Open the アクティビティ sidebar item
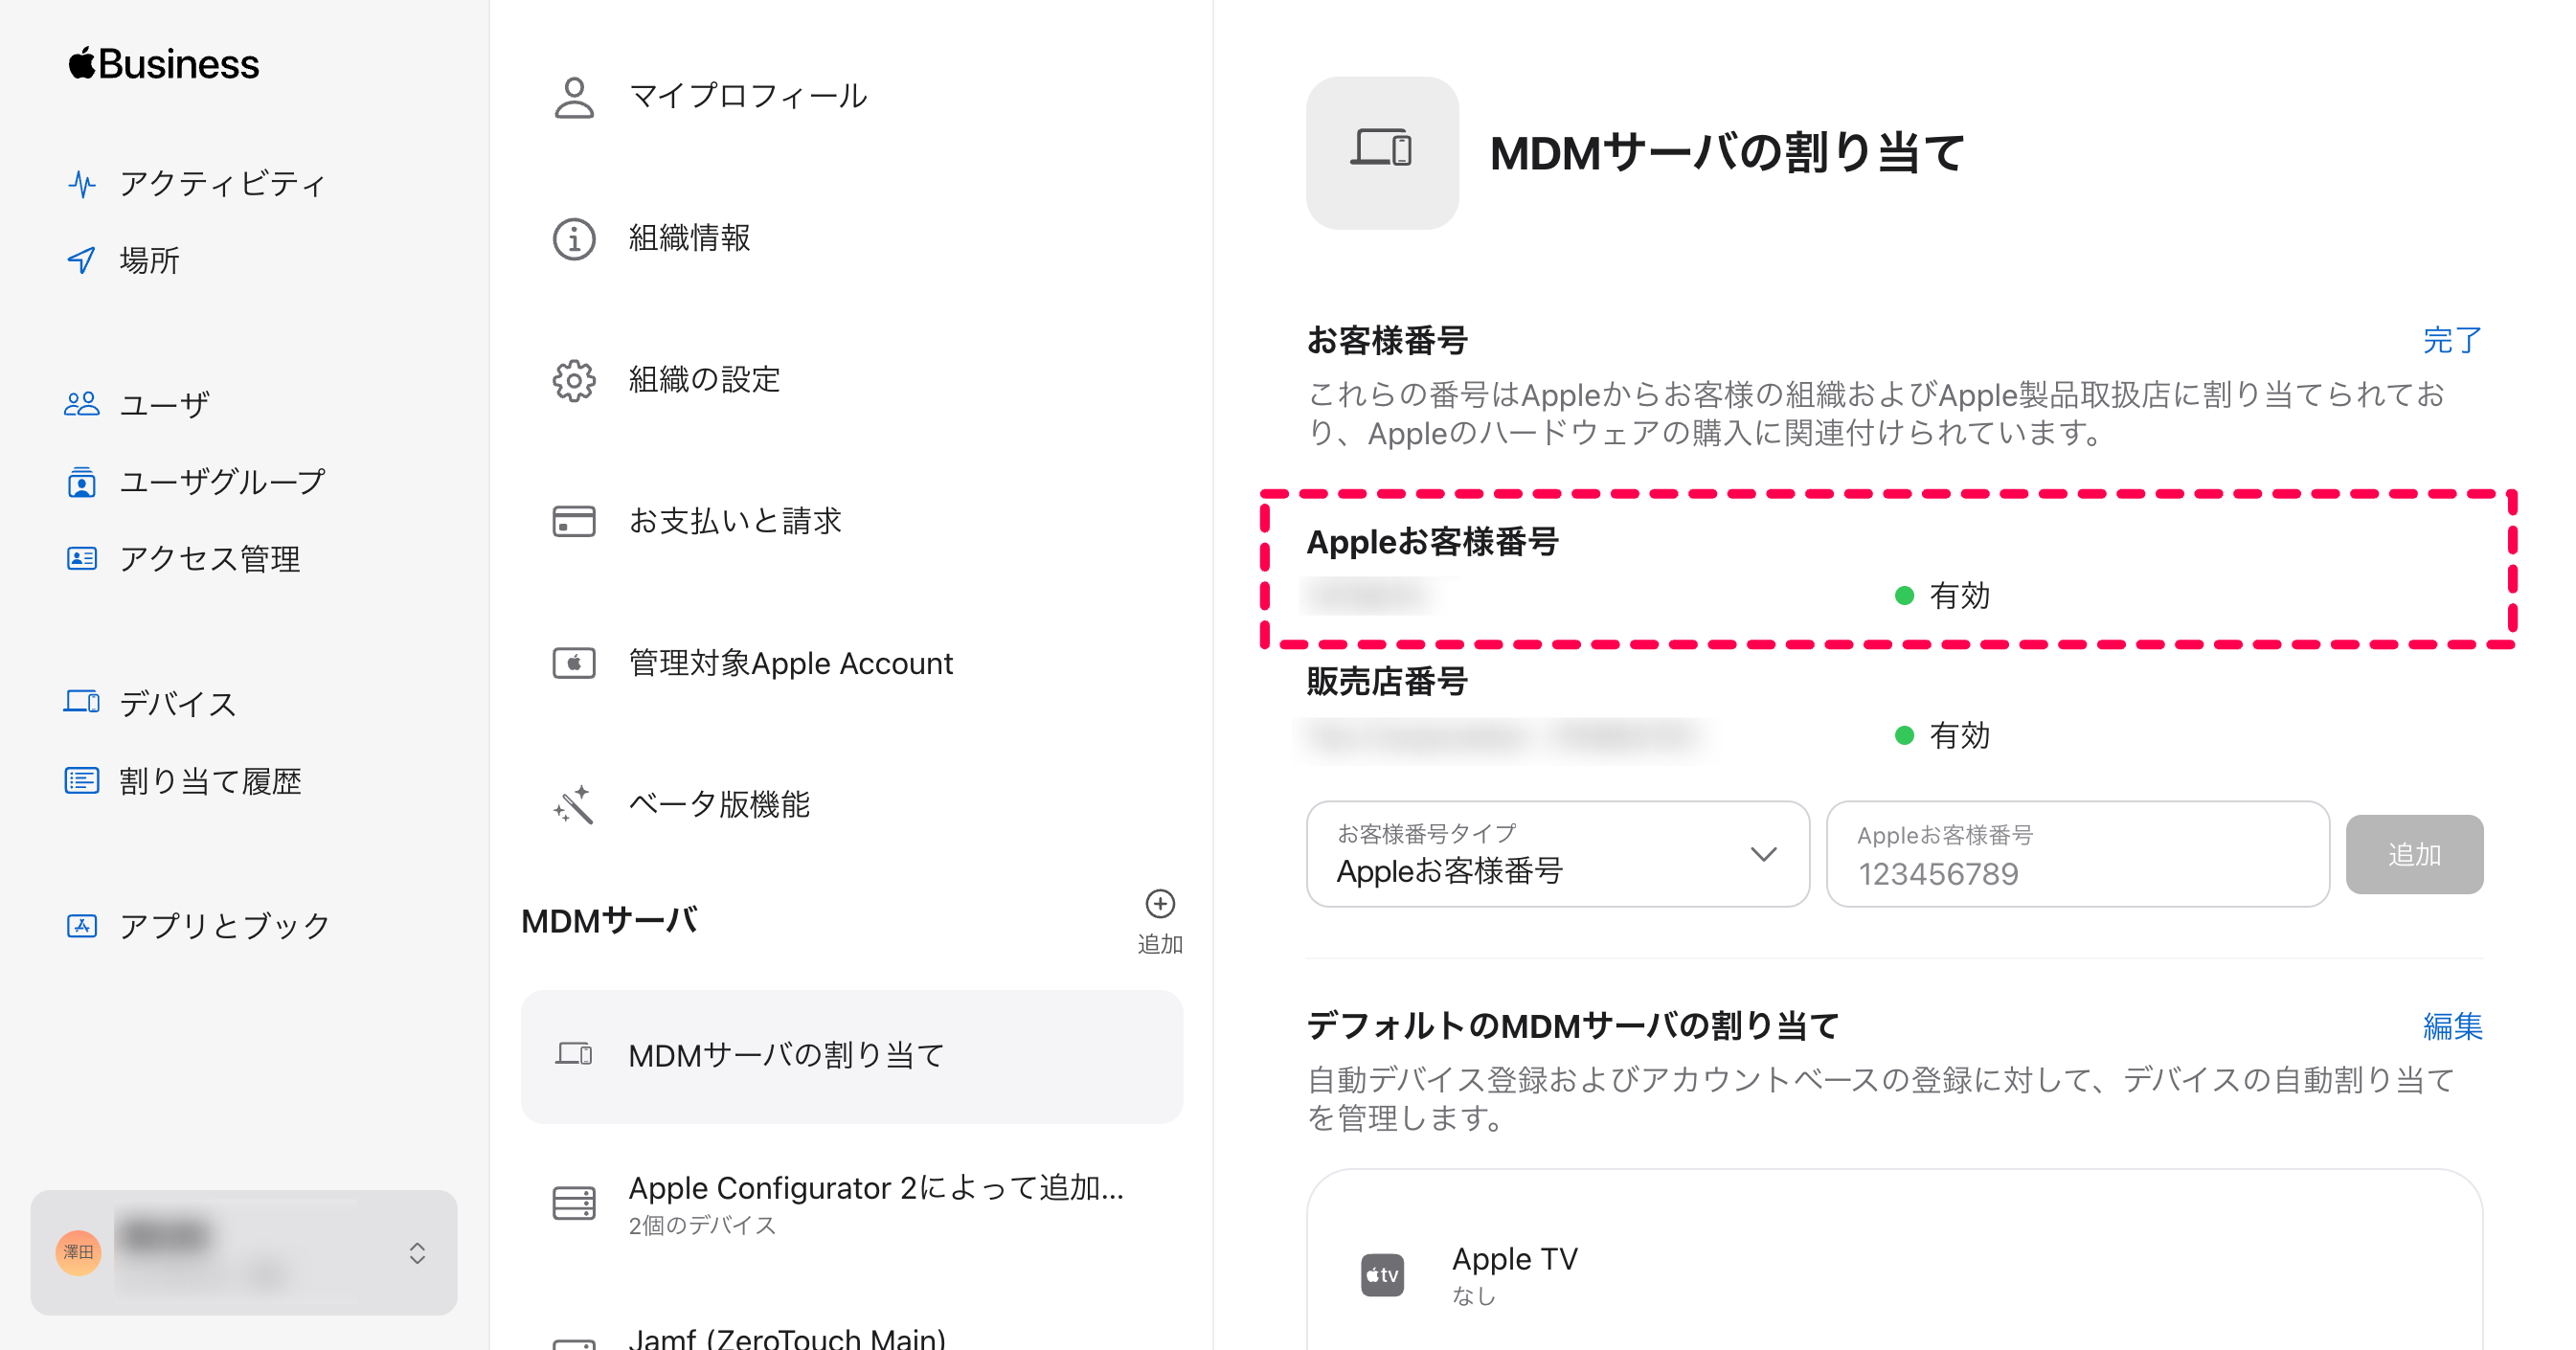 point(196,183)
